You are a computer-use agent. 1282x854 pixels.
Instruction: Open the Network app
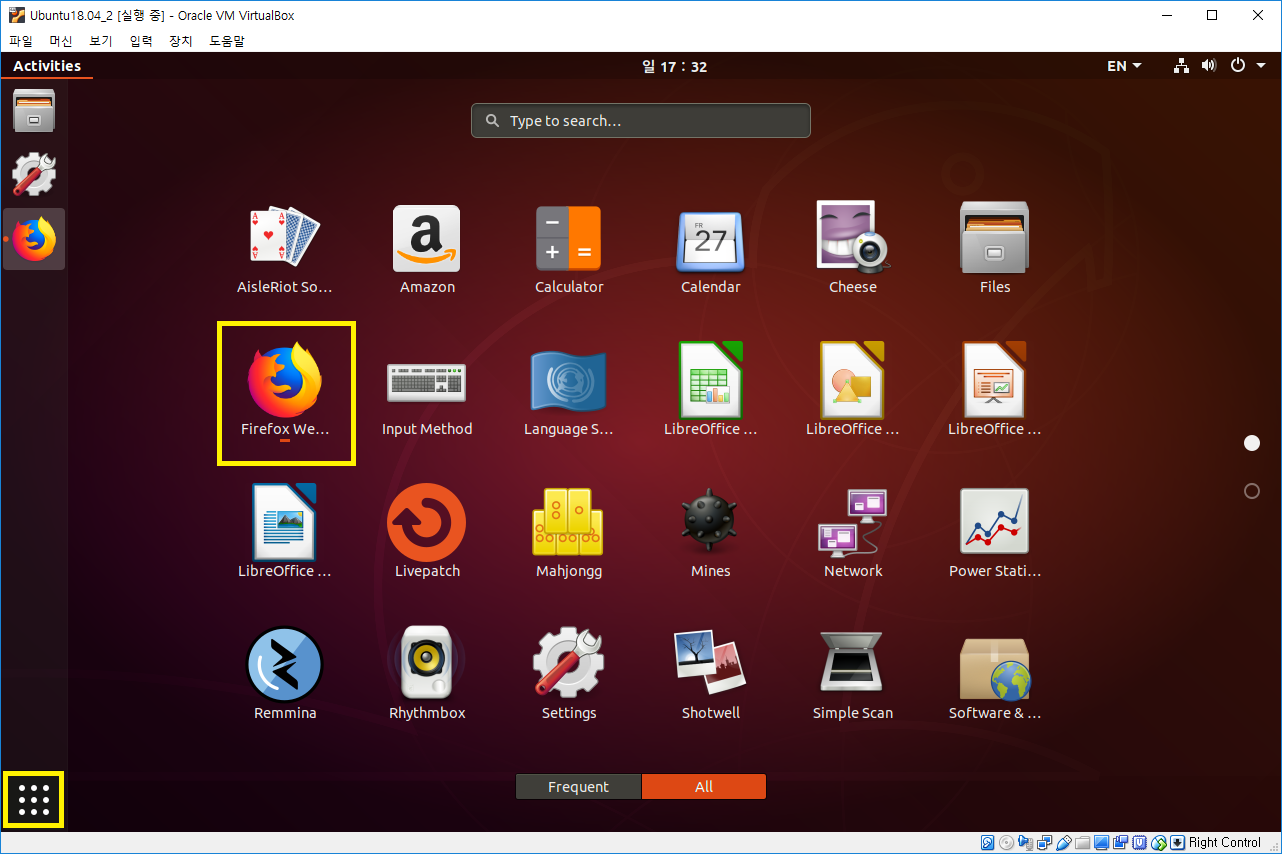(x=853, y=534)
